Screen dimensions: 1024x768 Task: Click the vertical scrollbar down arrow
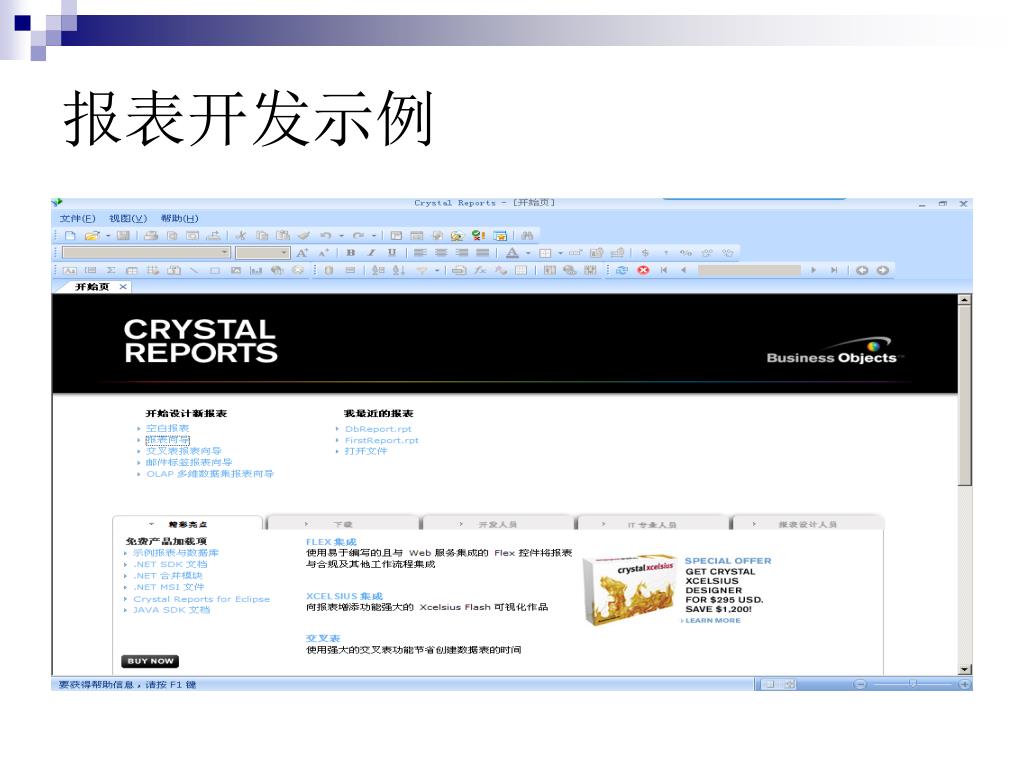[x=965, y=669]
